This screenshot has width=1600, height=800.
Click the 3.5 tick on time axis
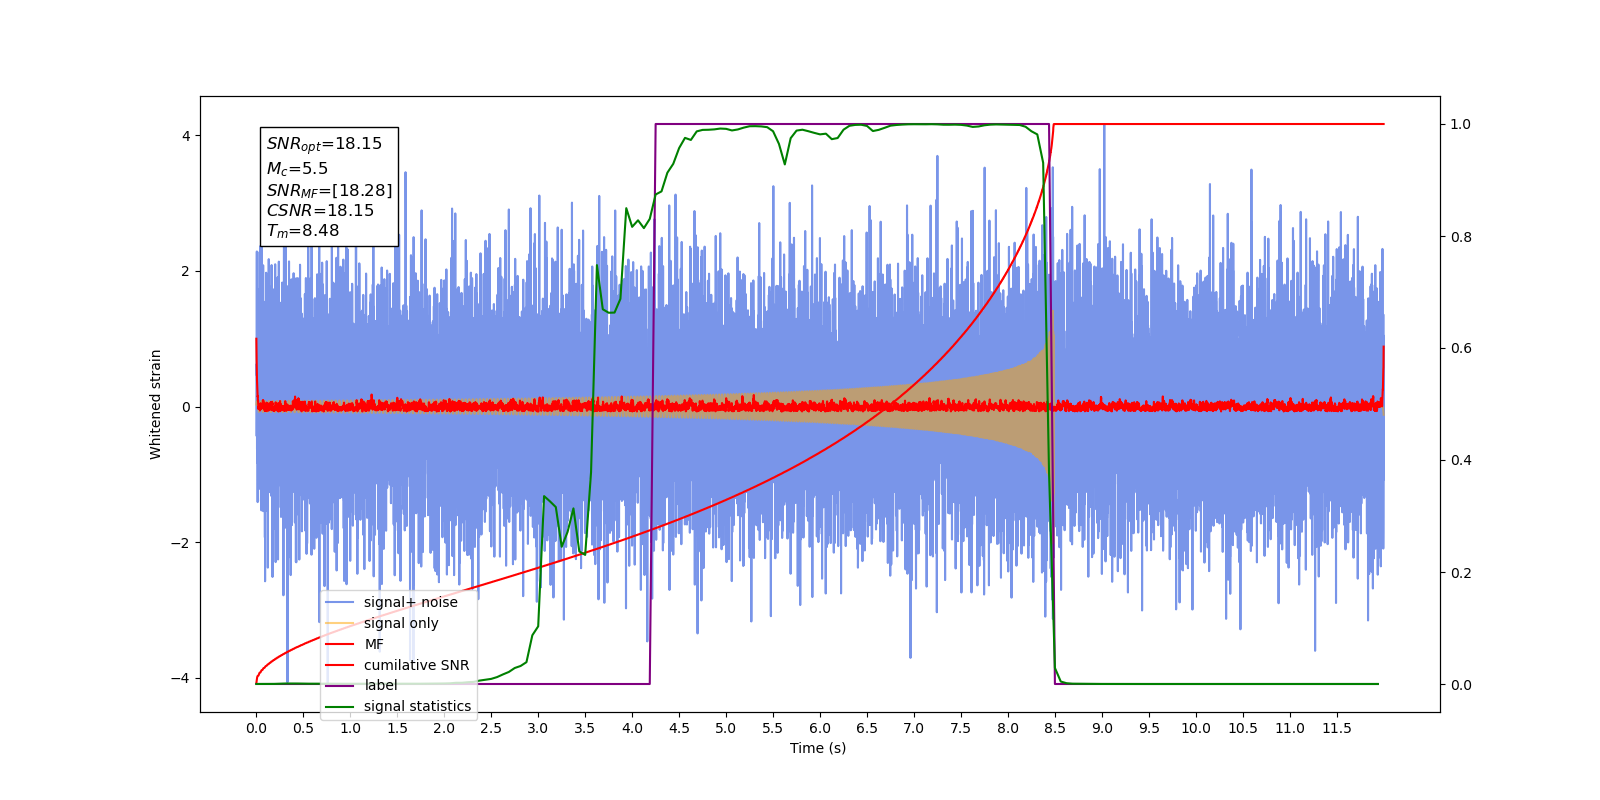[585, 728]
